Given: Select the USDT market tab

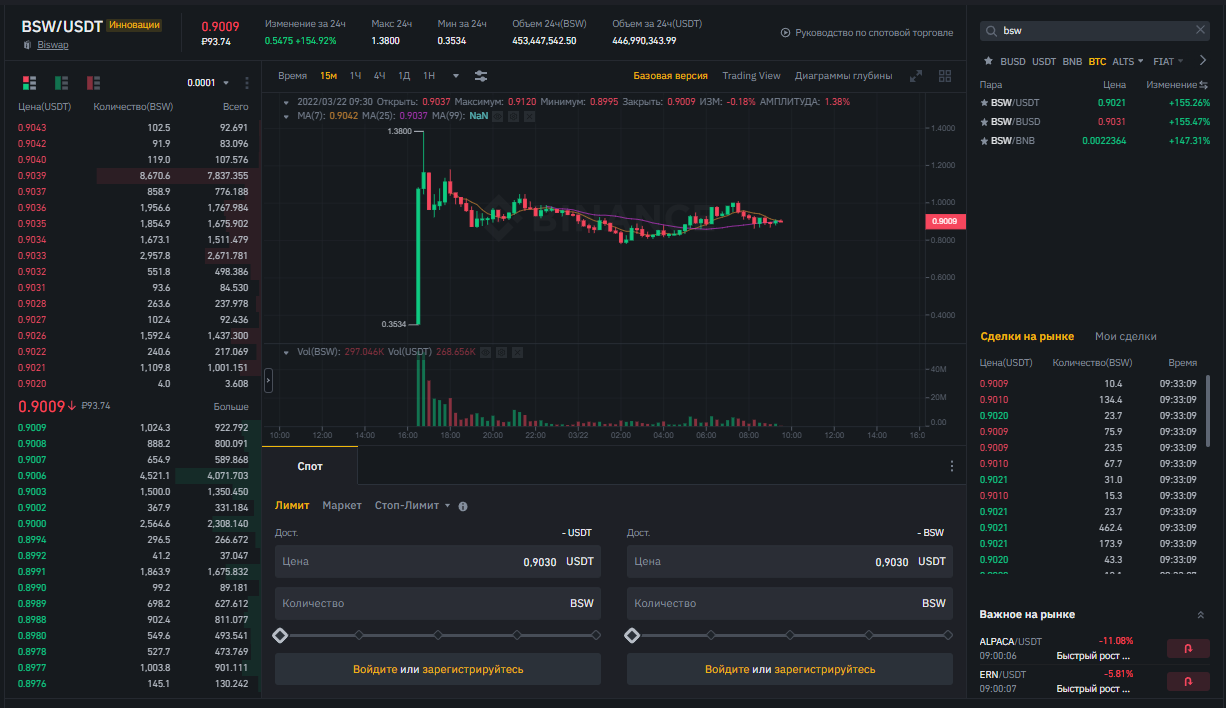Looking at the screenshot, I should pos(1044,61).
